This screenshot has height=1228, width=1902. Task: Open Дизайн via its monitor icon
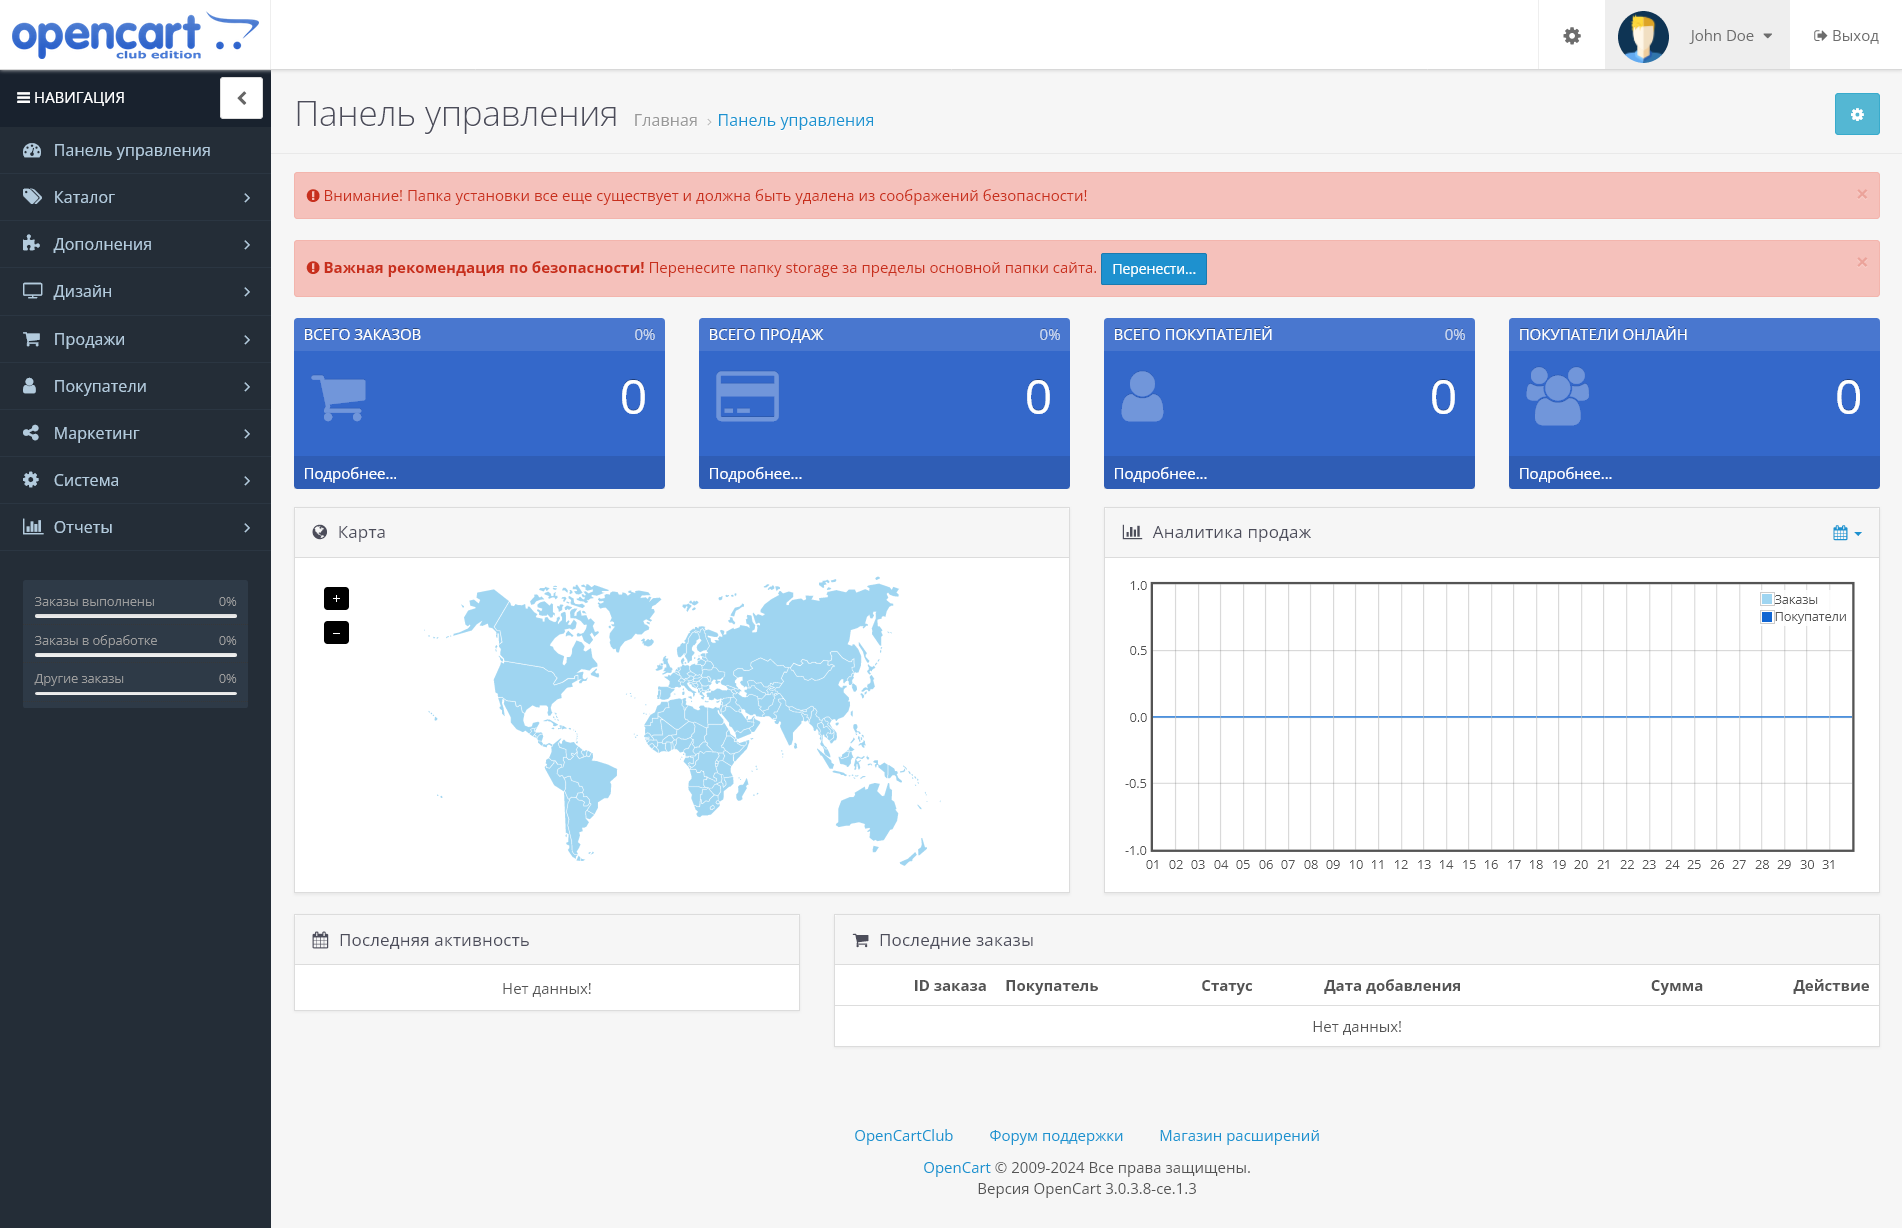click(31, 291)
